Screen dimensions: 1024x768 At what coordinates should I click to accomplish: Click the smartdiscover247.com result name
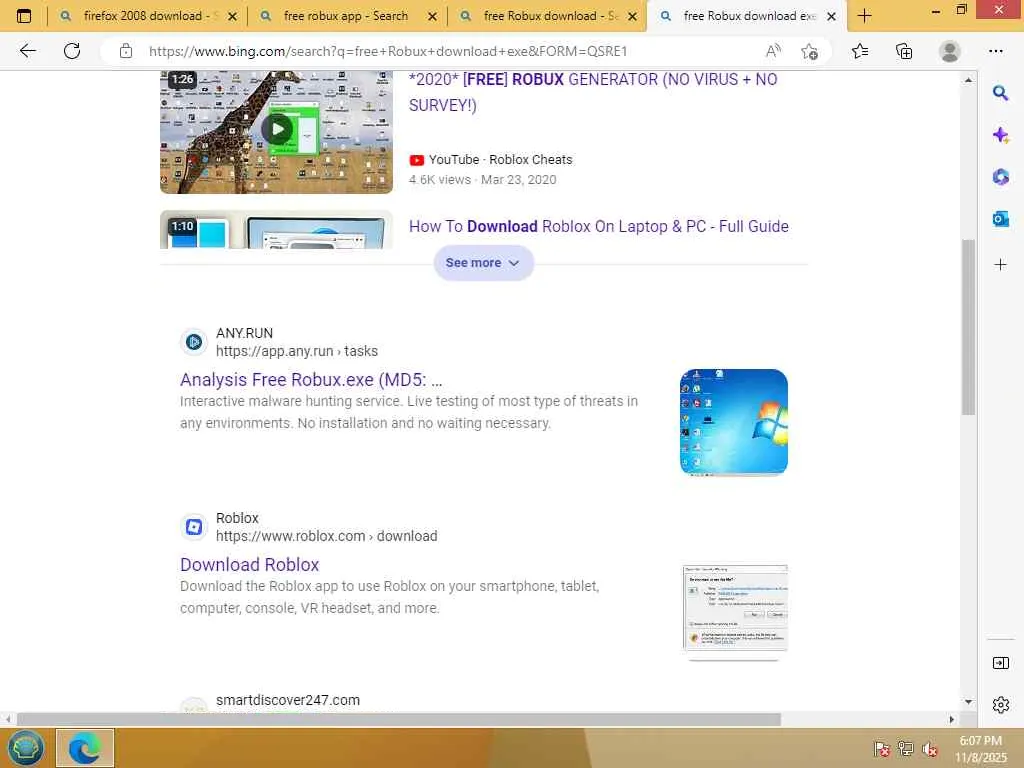(288, 700)
